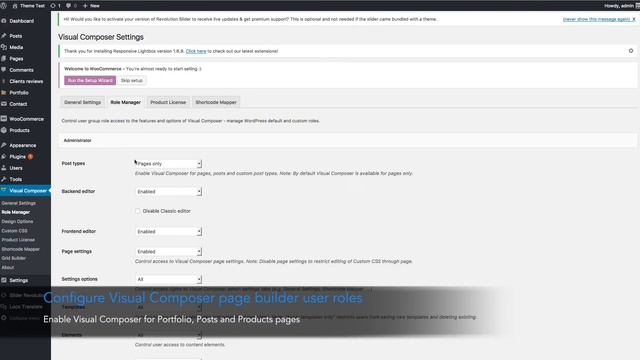Open Settings icon in sidebar
640x360 pixels.
tap(4, 280)
